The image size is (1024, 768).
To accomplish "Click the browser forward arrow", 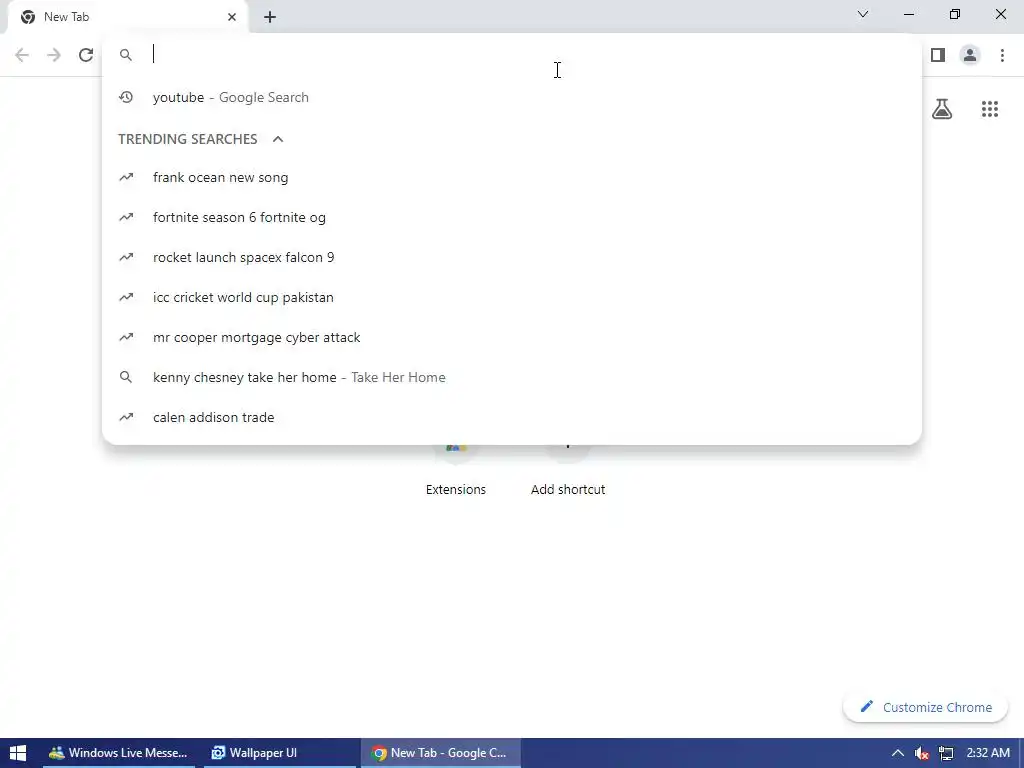I will (54, 55).
